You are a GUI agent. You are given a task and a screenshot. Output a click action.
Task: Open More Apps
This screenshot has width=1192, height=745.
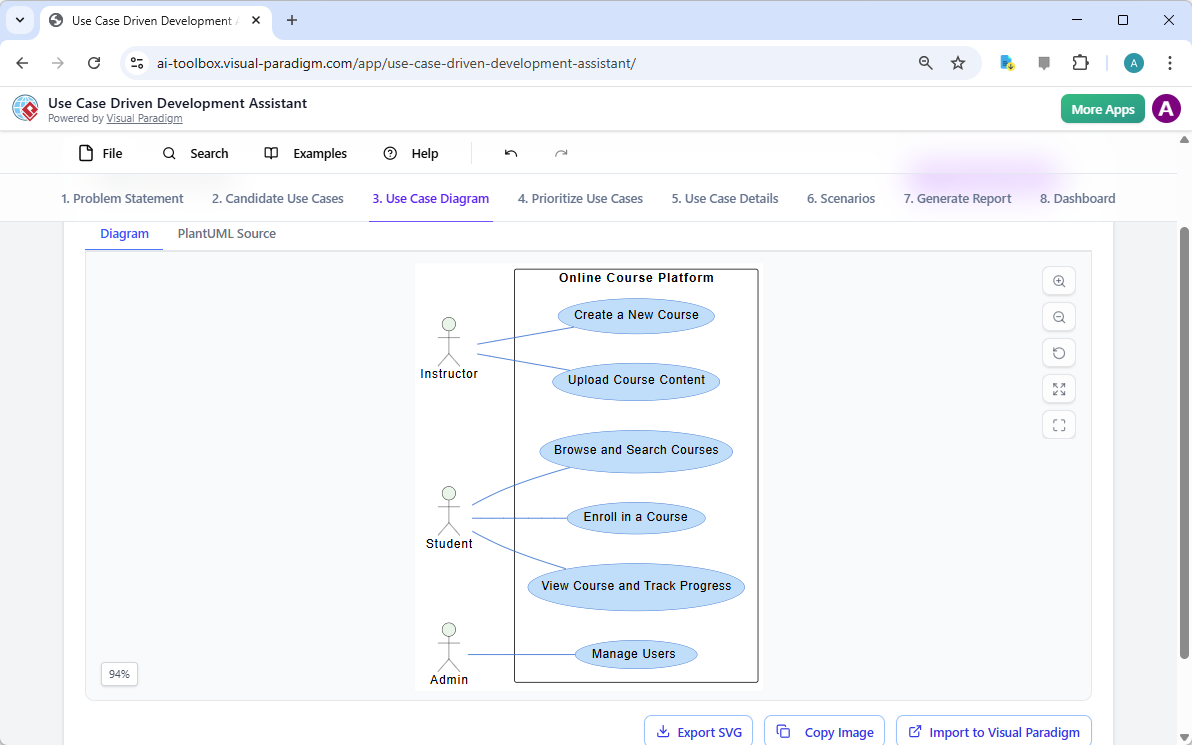[1102, 108]
